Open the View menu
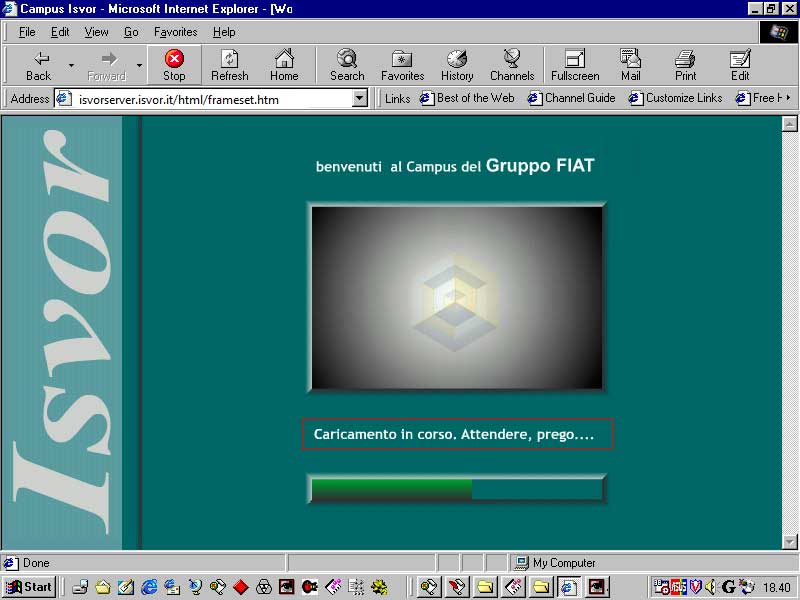The height and width of the screenshot is (600, 800). [96, 32]
